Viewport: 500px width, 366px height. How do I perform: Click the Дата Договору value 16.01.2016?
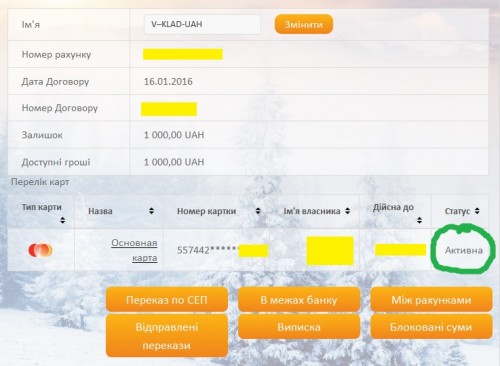[x=168, y=82]
